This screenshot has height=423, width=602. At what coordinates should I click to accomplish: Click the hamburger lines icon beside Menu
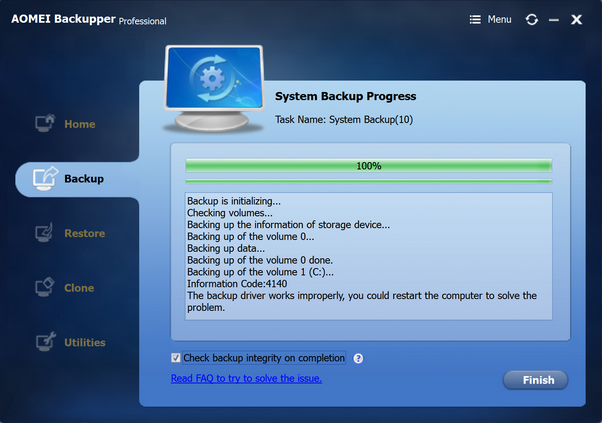click(475, 19)
